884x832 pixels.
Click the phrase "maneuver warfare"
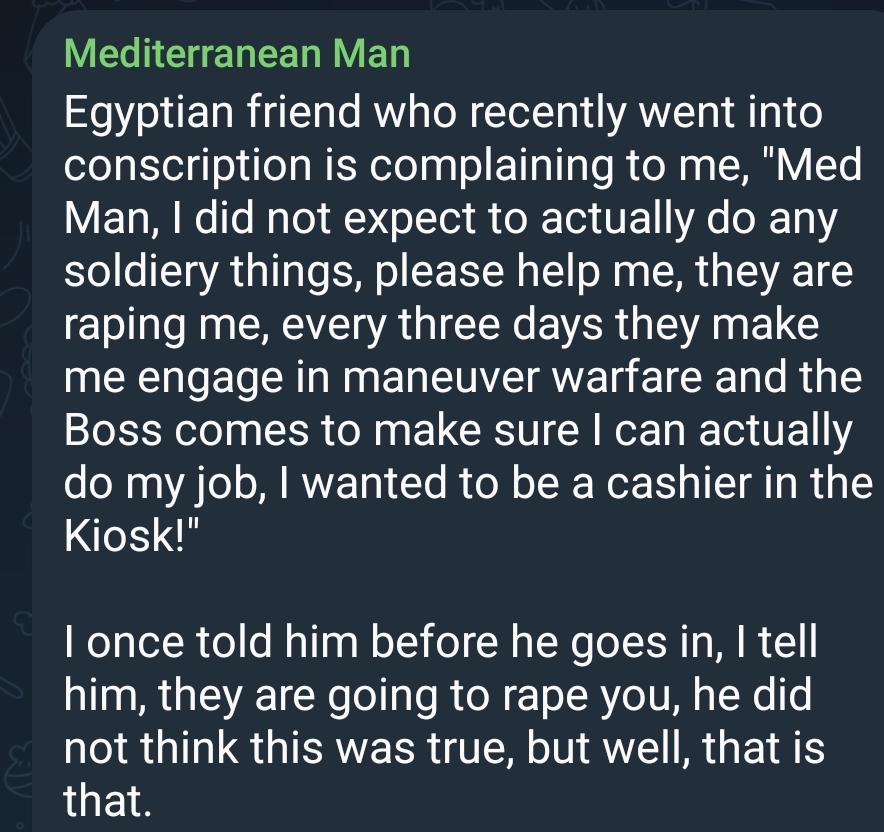tap(523, 378)
